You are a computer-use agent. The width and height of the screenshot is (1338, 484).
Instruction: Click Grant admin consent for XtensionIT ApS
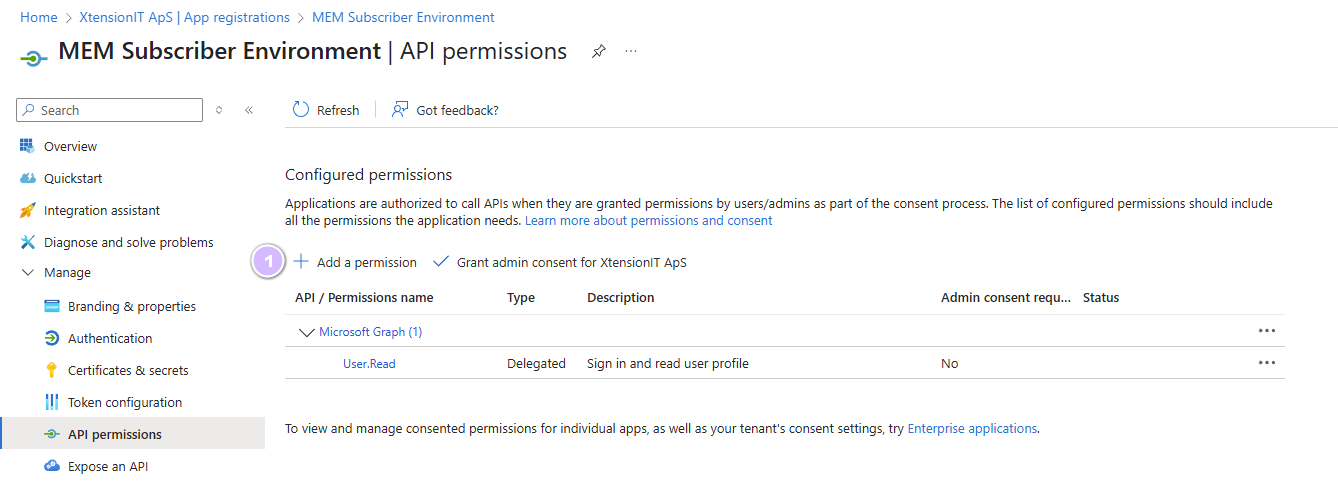coord(571,262)
